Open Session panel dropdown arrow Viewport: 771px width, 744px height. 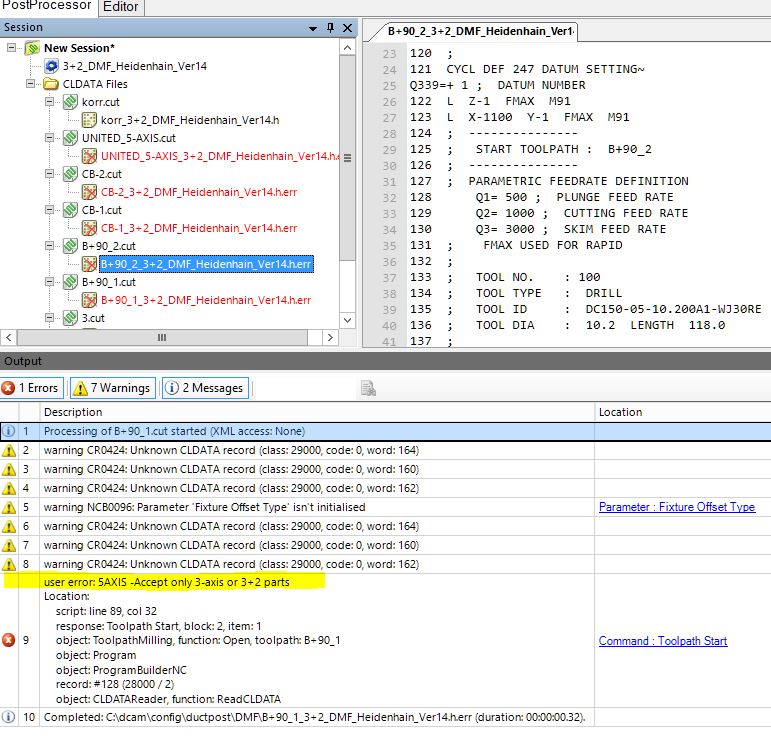coord(313,29)
